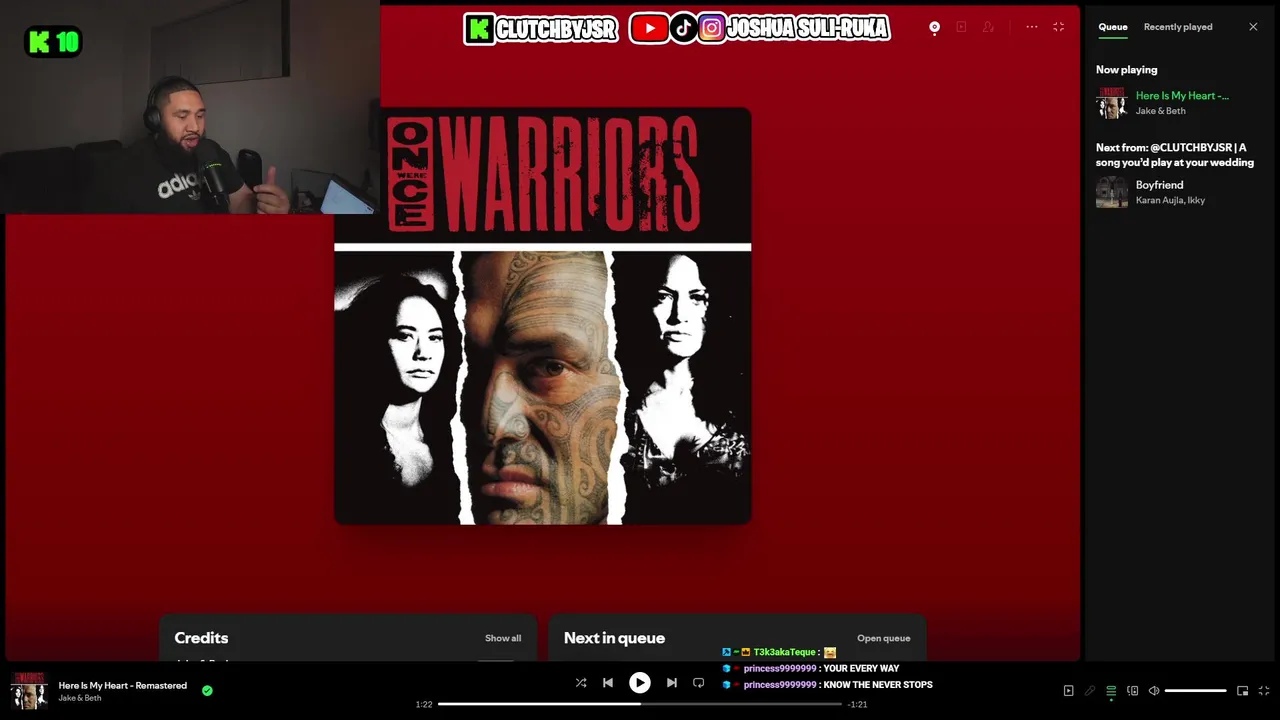Viewport: 1280px width, 720px height.
Task: Click the Once Were Warriors album artwork
Action: pyautogui.click(x=542, y=316)
